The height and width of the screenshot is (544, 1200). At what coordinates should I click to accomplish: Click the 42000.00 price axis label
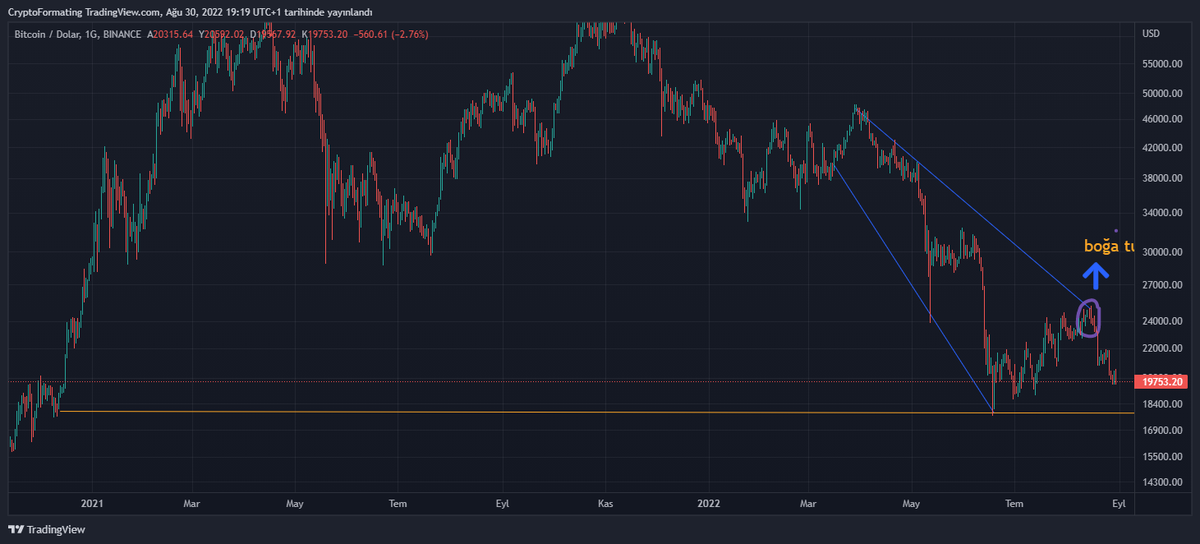coord(1162,148)
